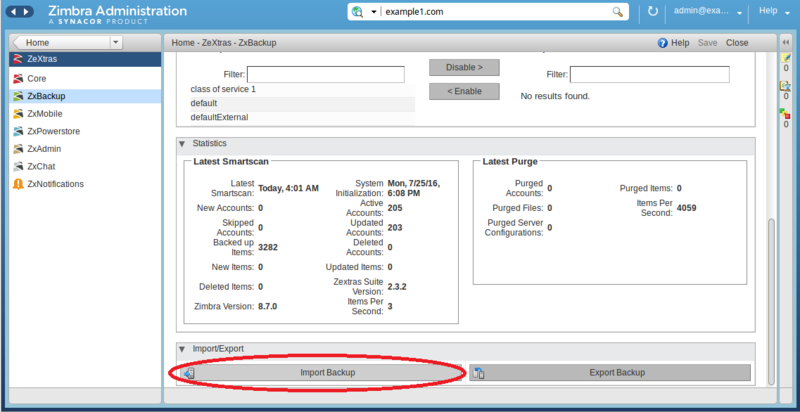800x412 pixels.
Task: Open the ZxMobile module
Action: pos(85,114)
